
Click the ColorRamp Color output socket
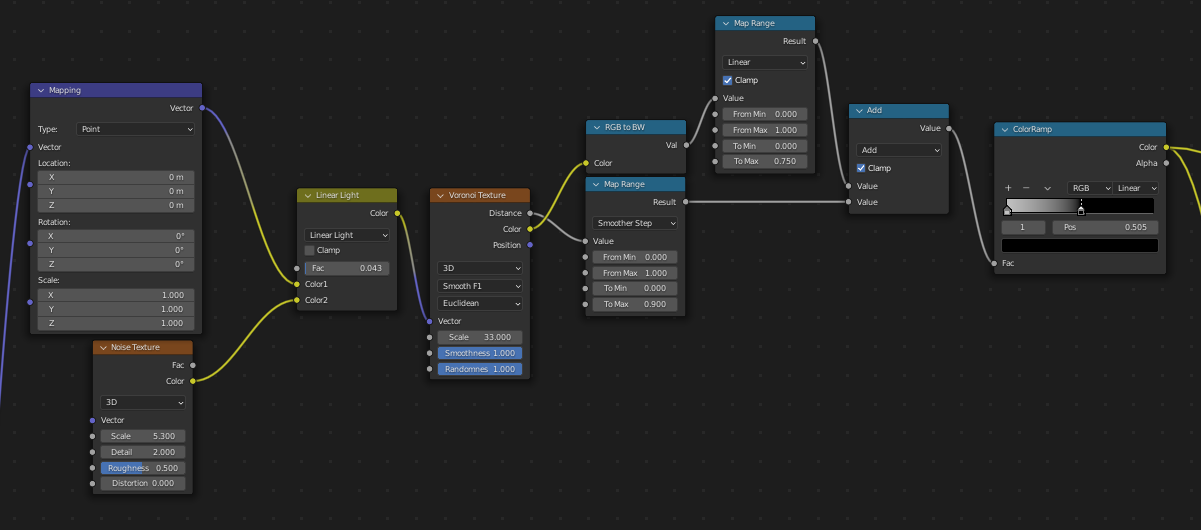point(1166,147)
